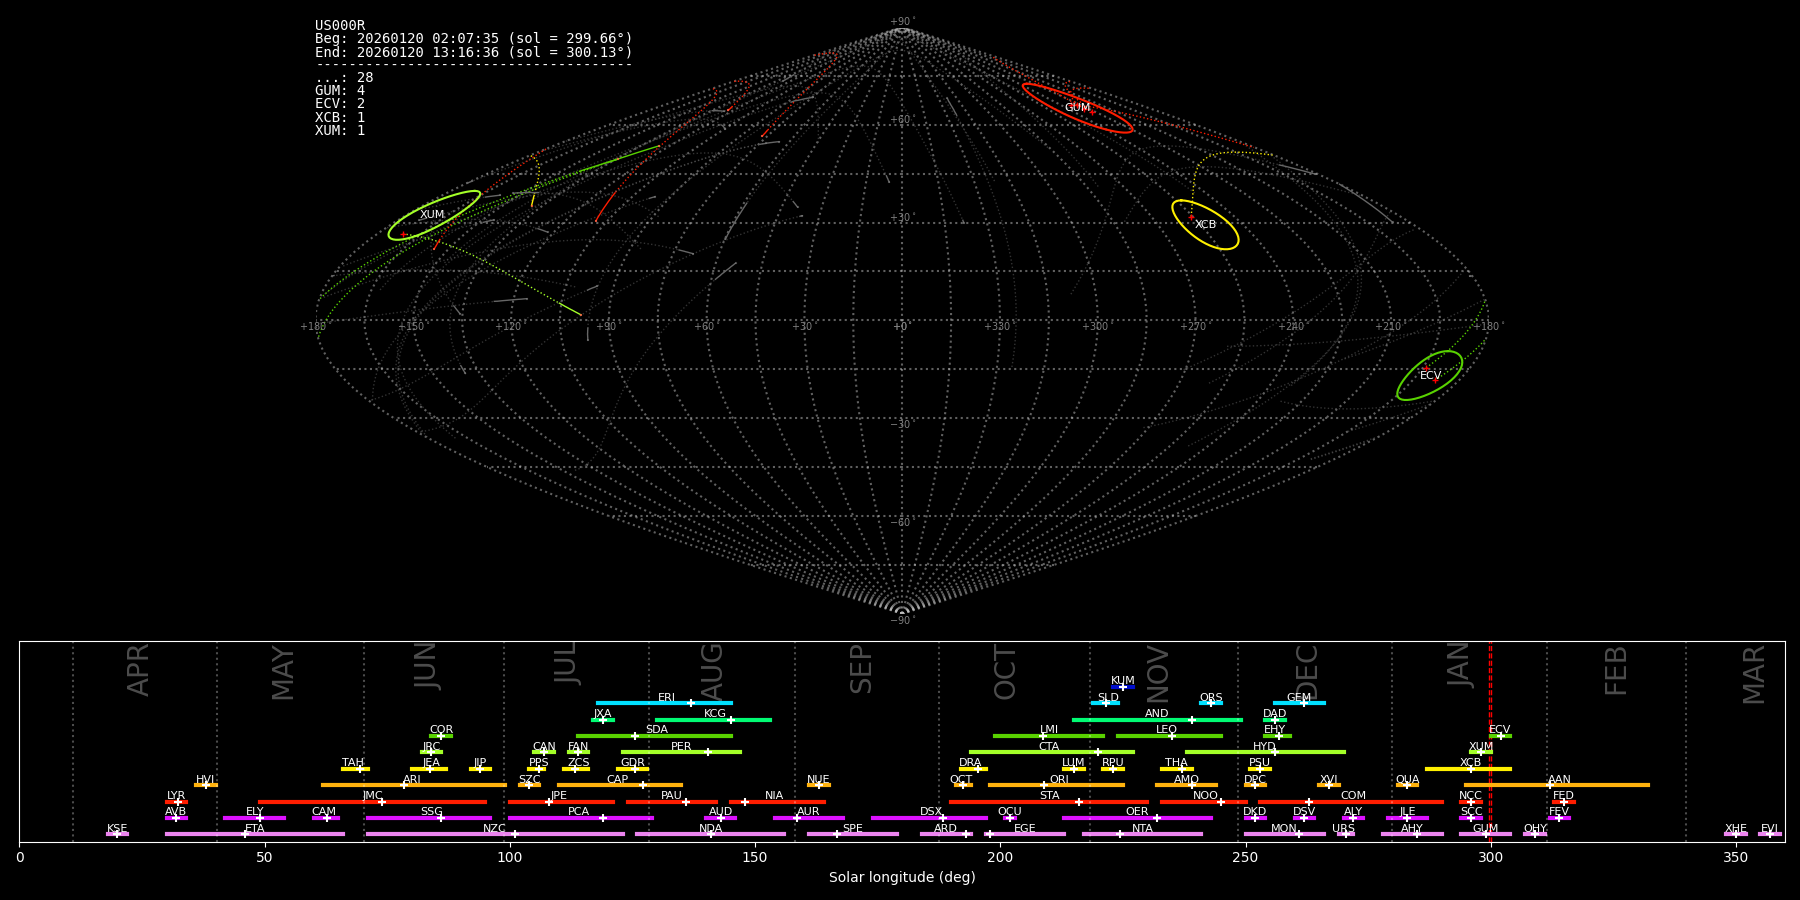Click the CTA shower bar label

click(1049, 747)
